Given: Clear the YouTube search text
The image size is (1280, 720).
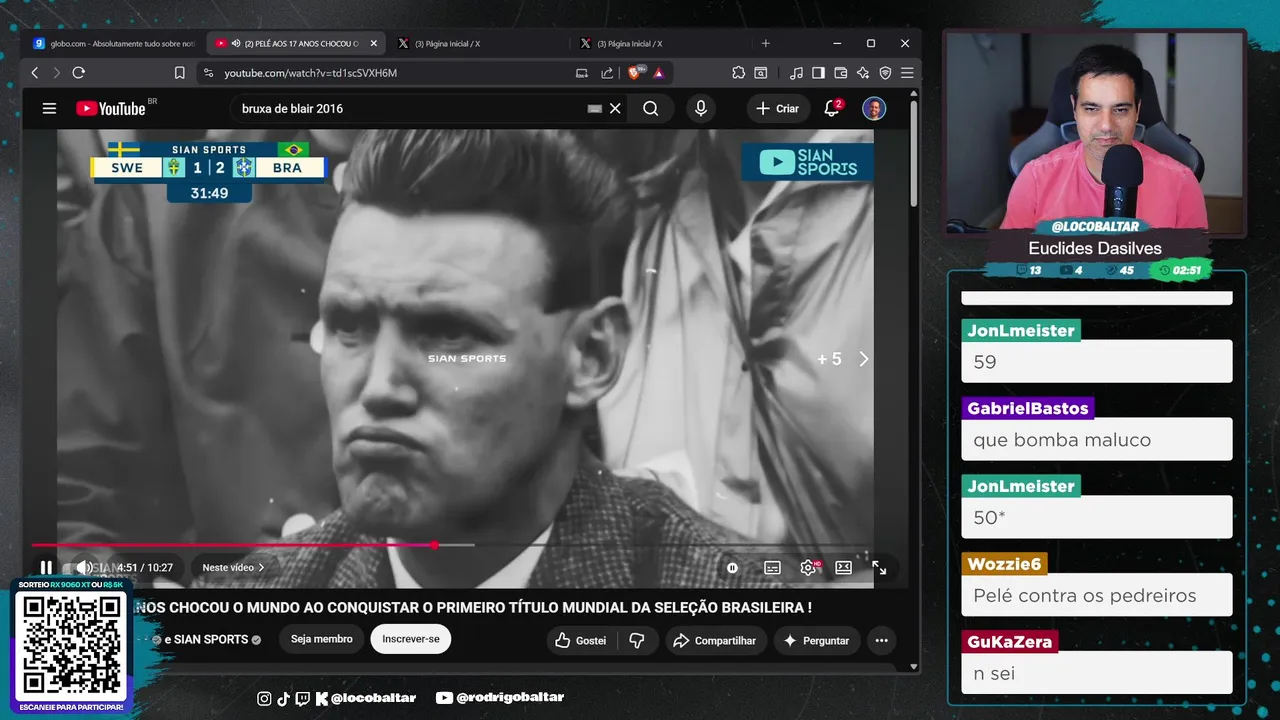Looking at the screenshot, I should [615, 108].
